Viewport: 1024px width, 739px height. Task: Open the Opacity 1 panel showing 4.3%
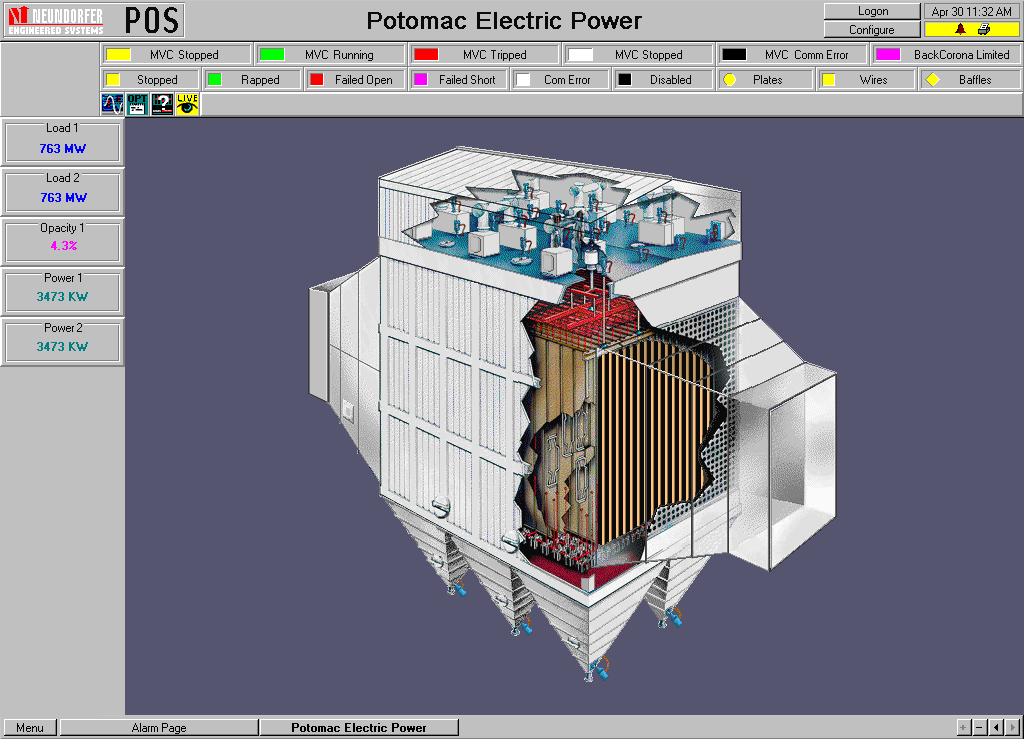tap(63, 242)
